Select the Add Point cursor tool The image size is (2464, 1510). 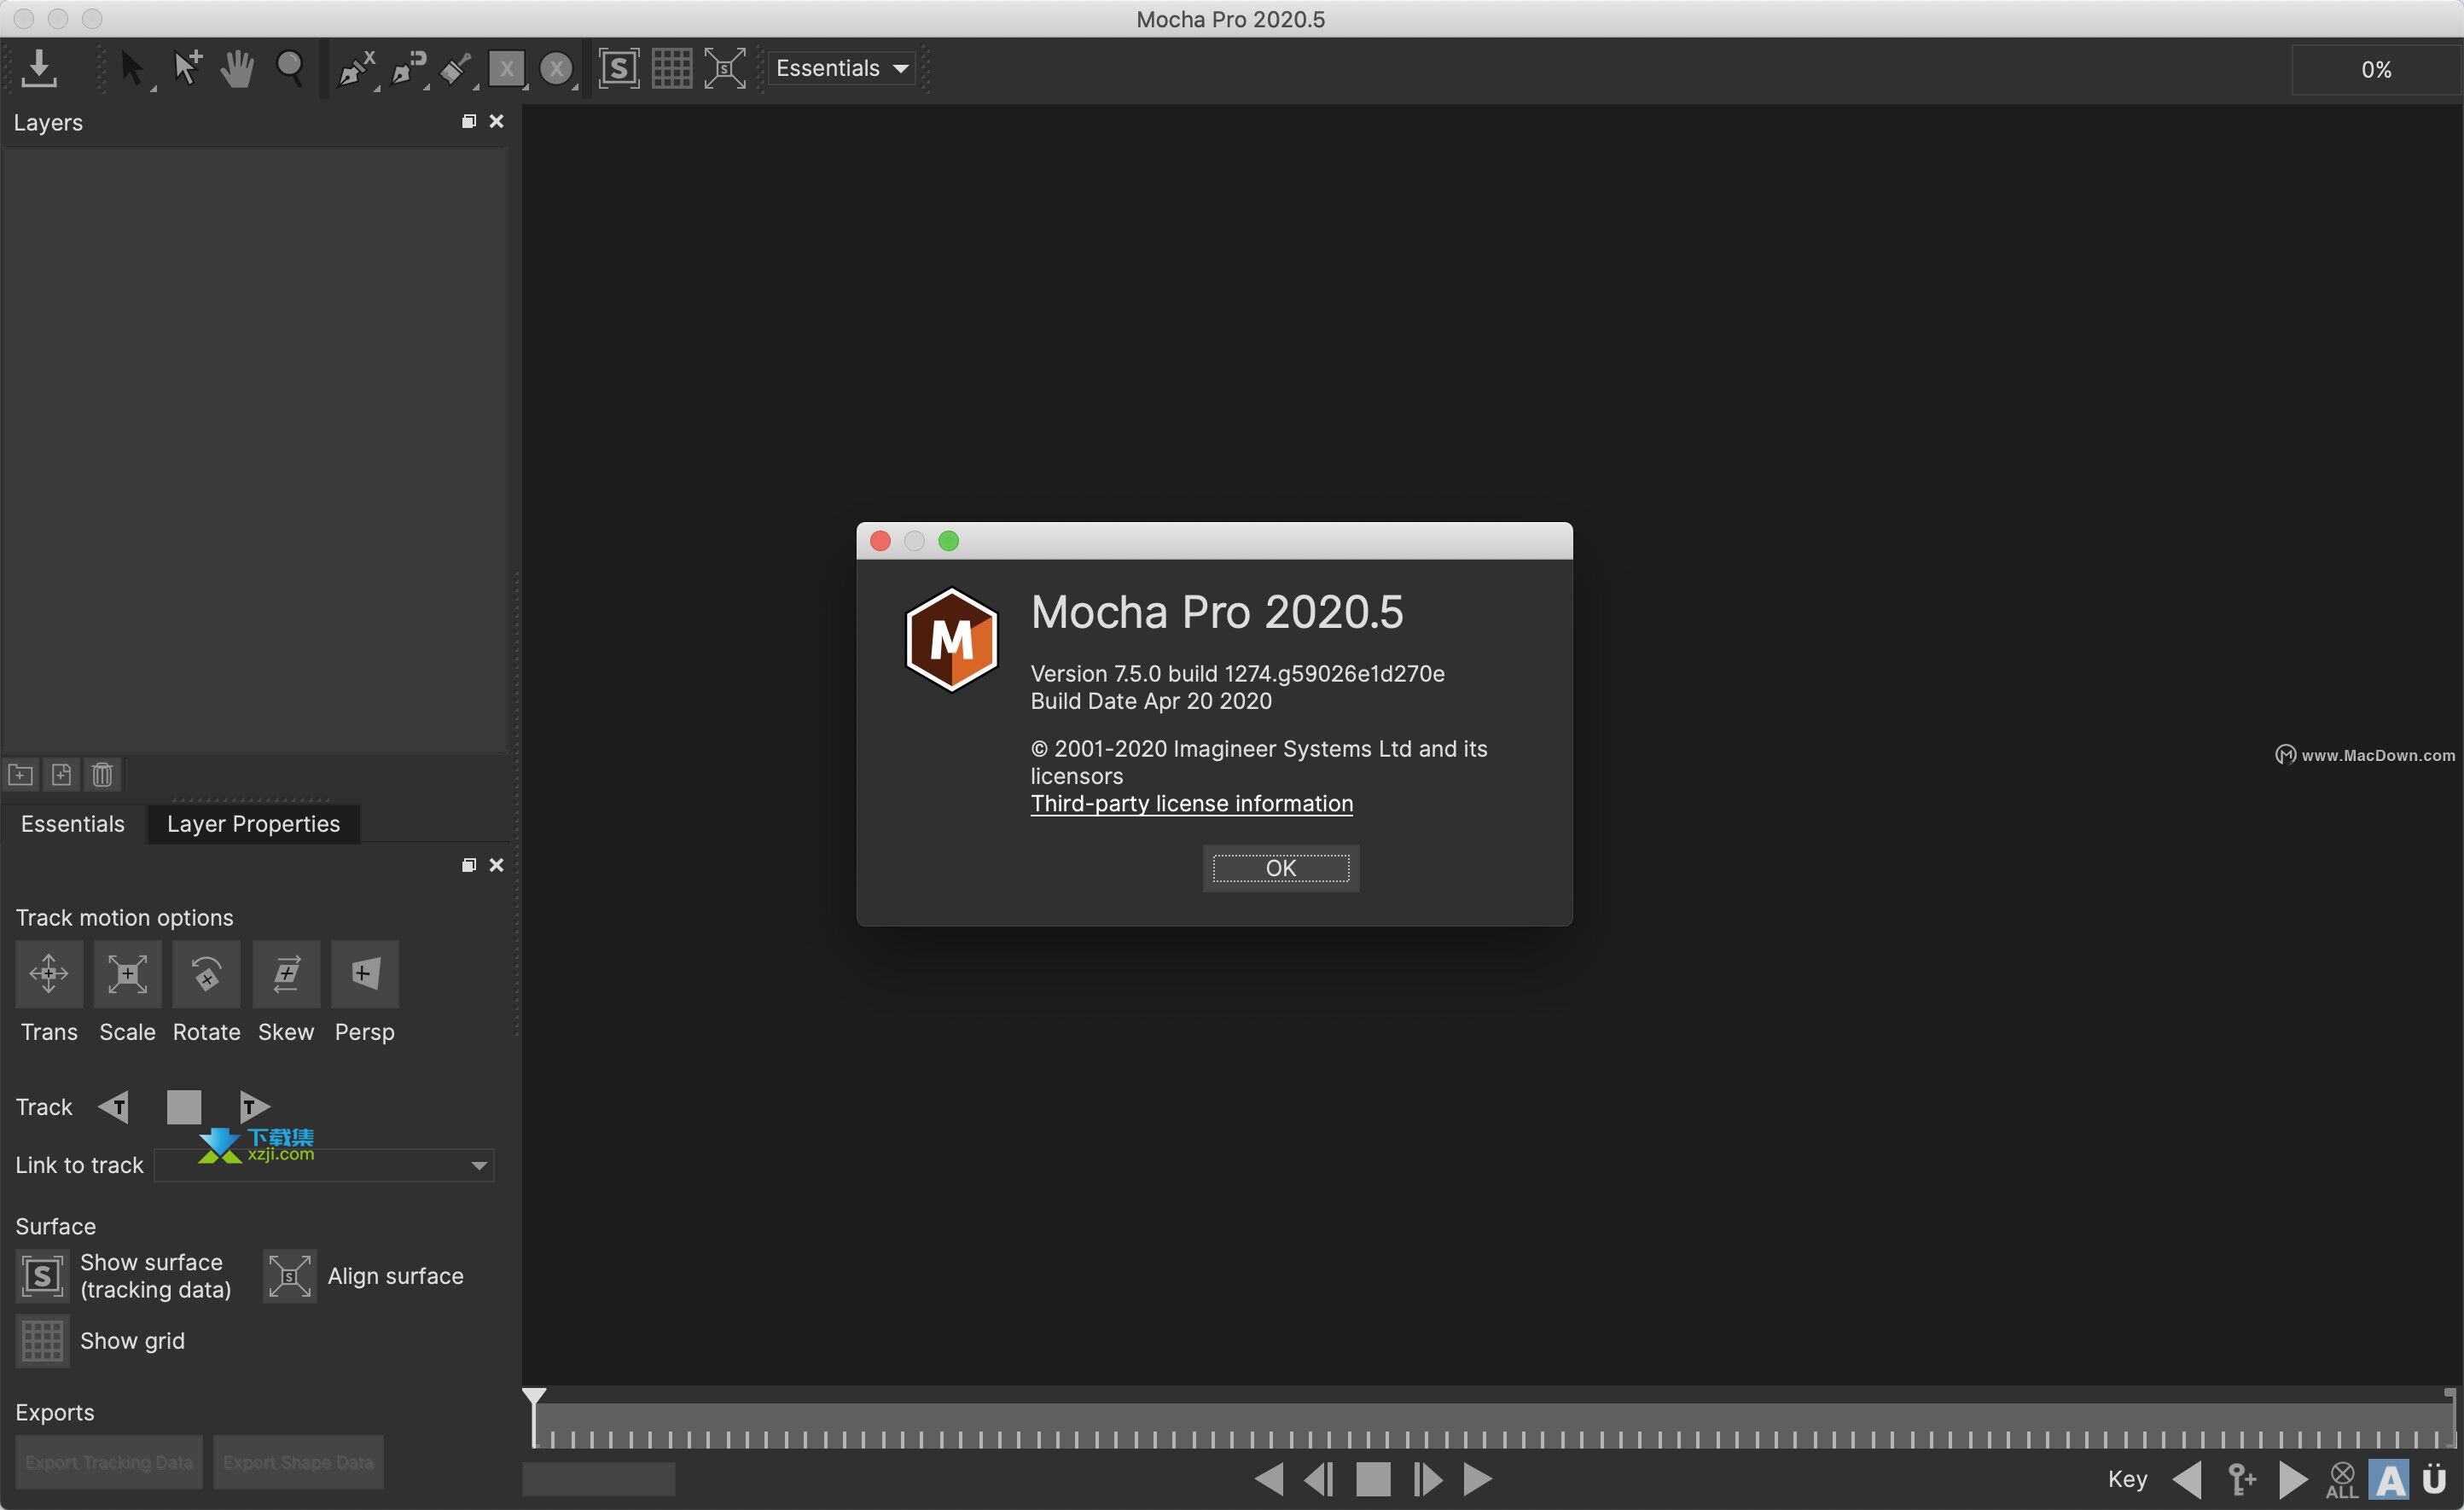pos(186,69)
